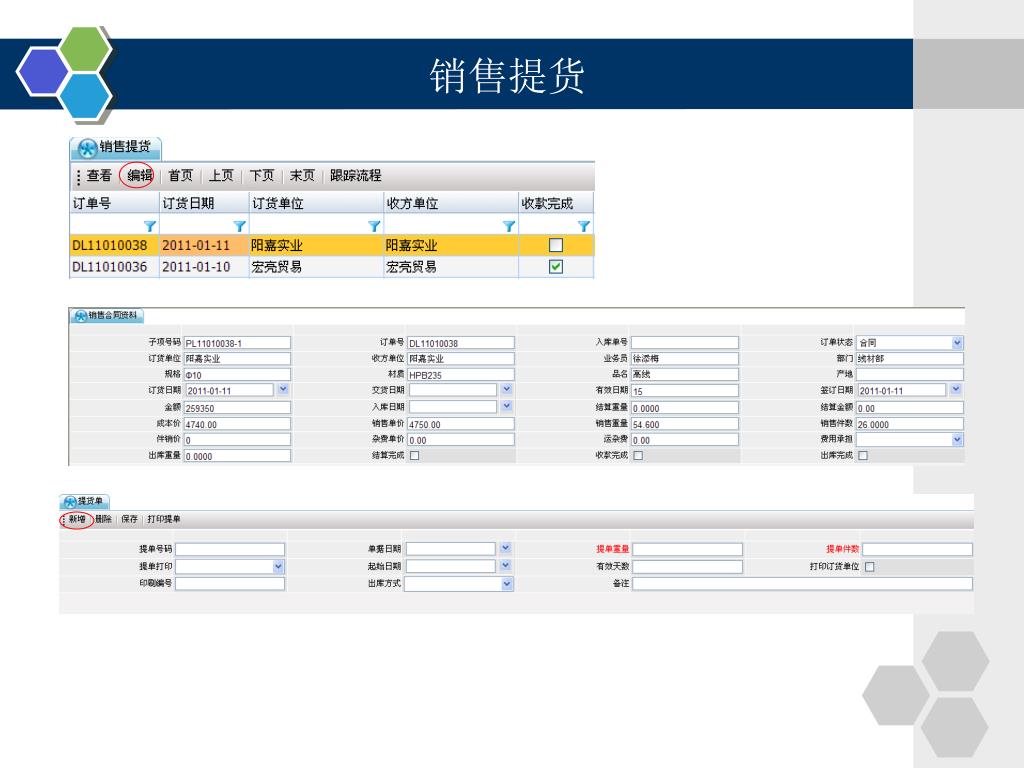Open the 起始日期 date dropdown
The height and width of the screenshot is (768, 1024).
click(x=505, y=566)
